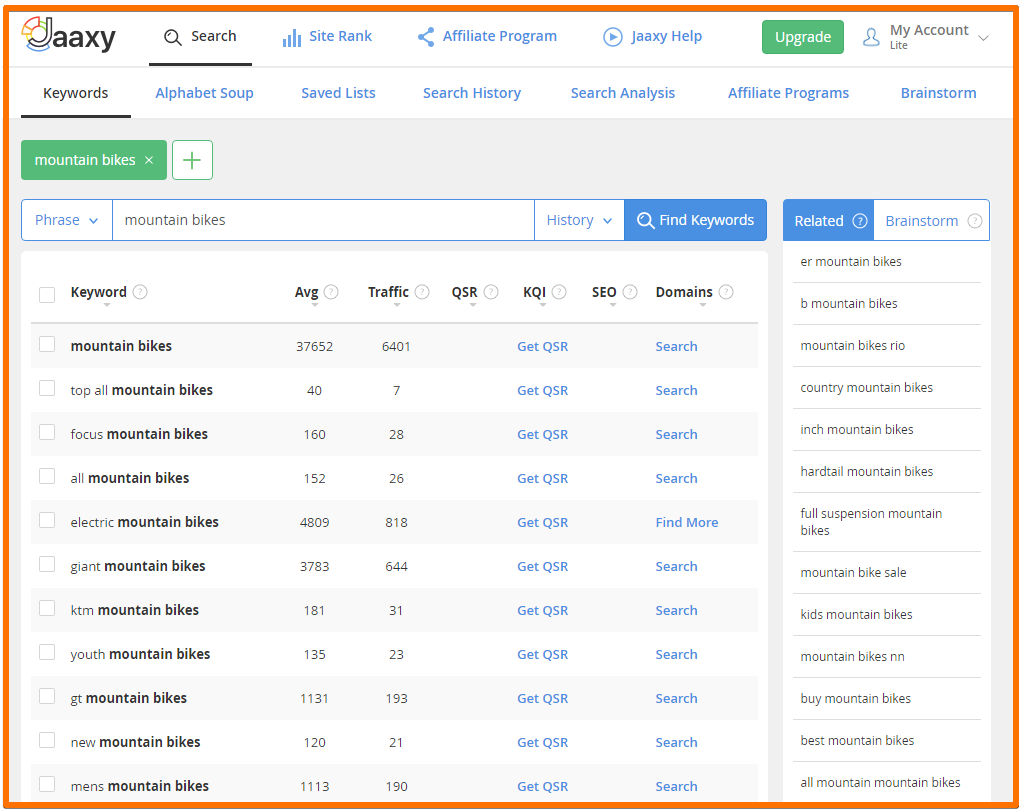Toggle the select-all keywords checkbox

(x=47, y=295)
